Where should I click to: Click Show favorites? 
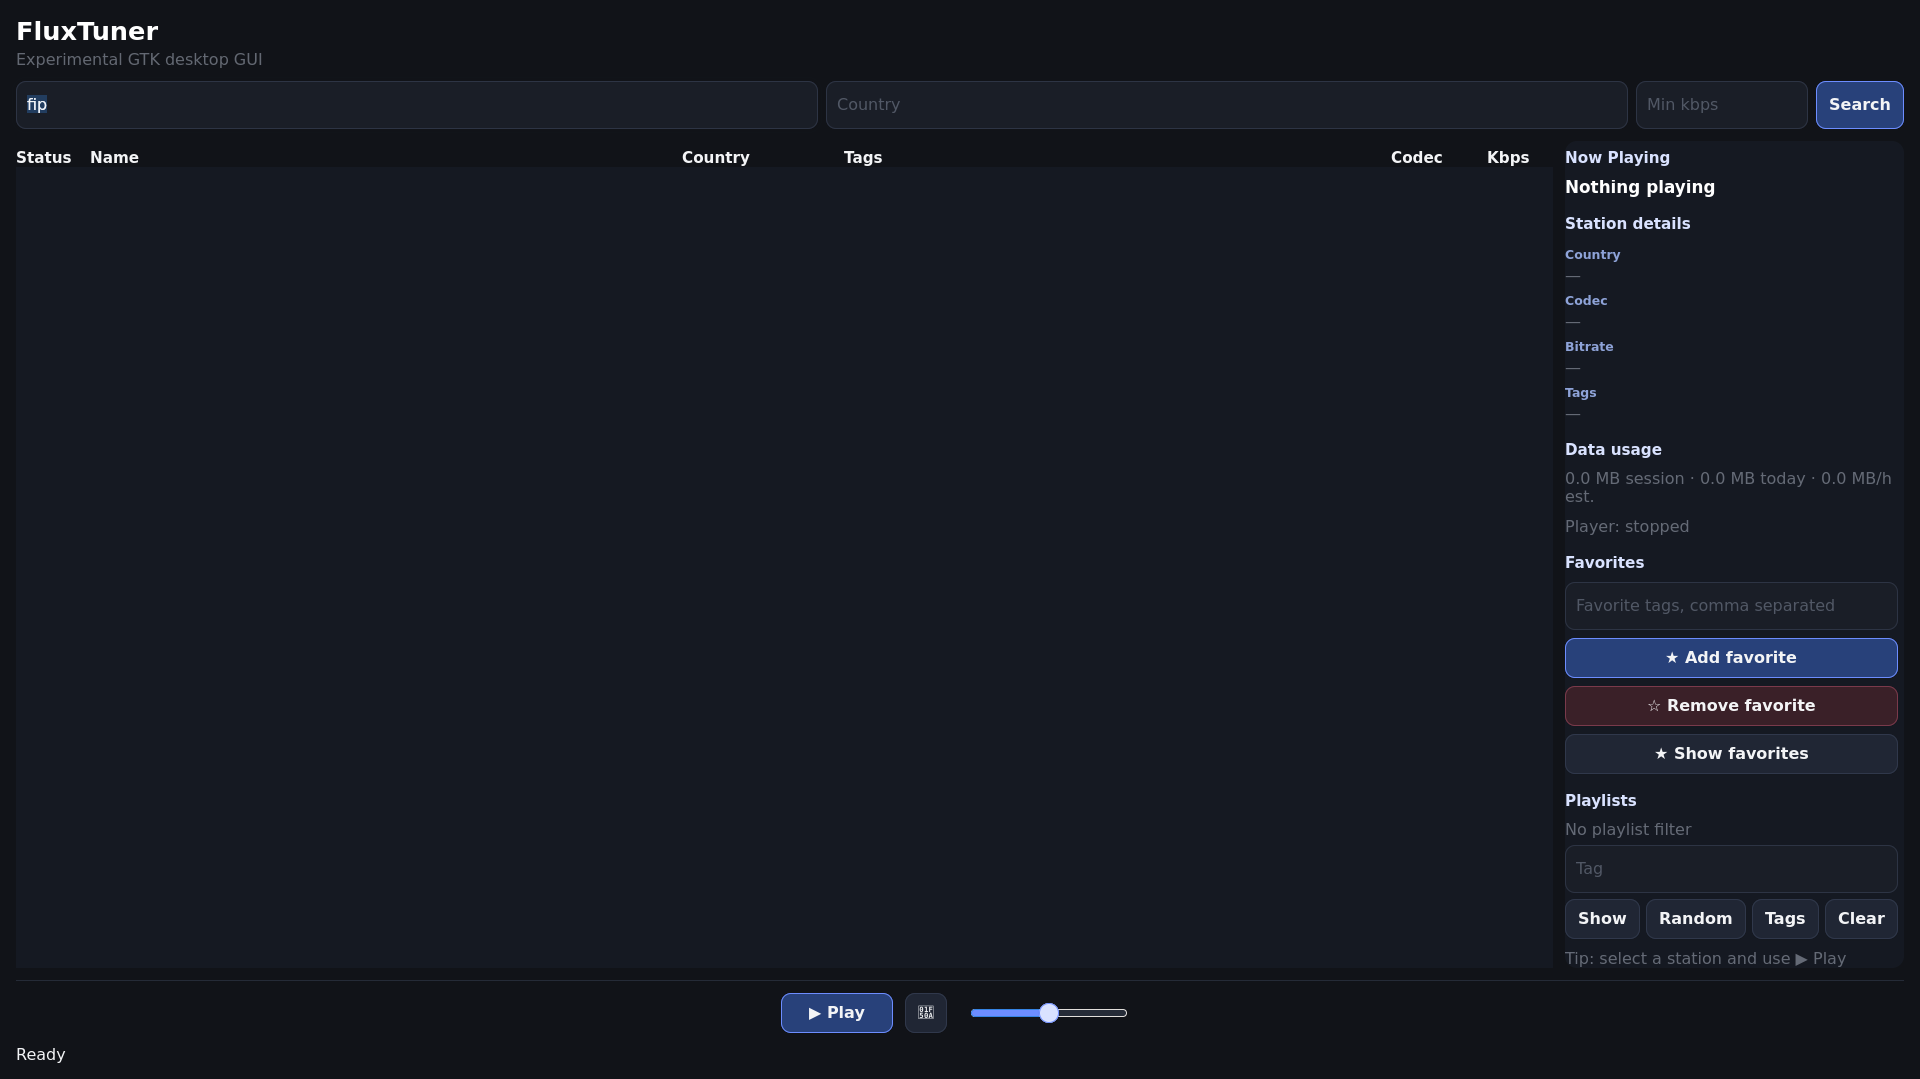pyautogui.click(x=1731, y=754)
